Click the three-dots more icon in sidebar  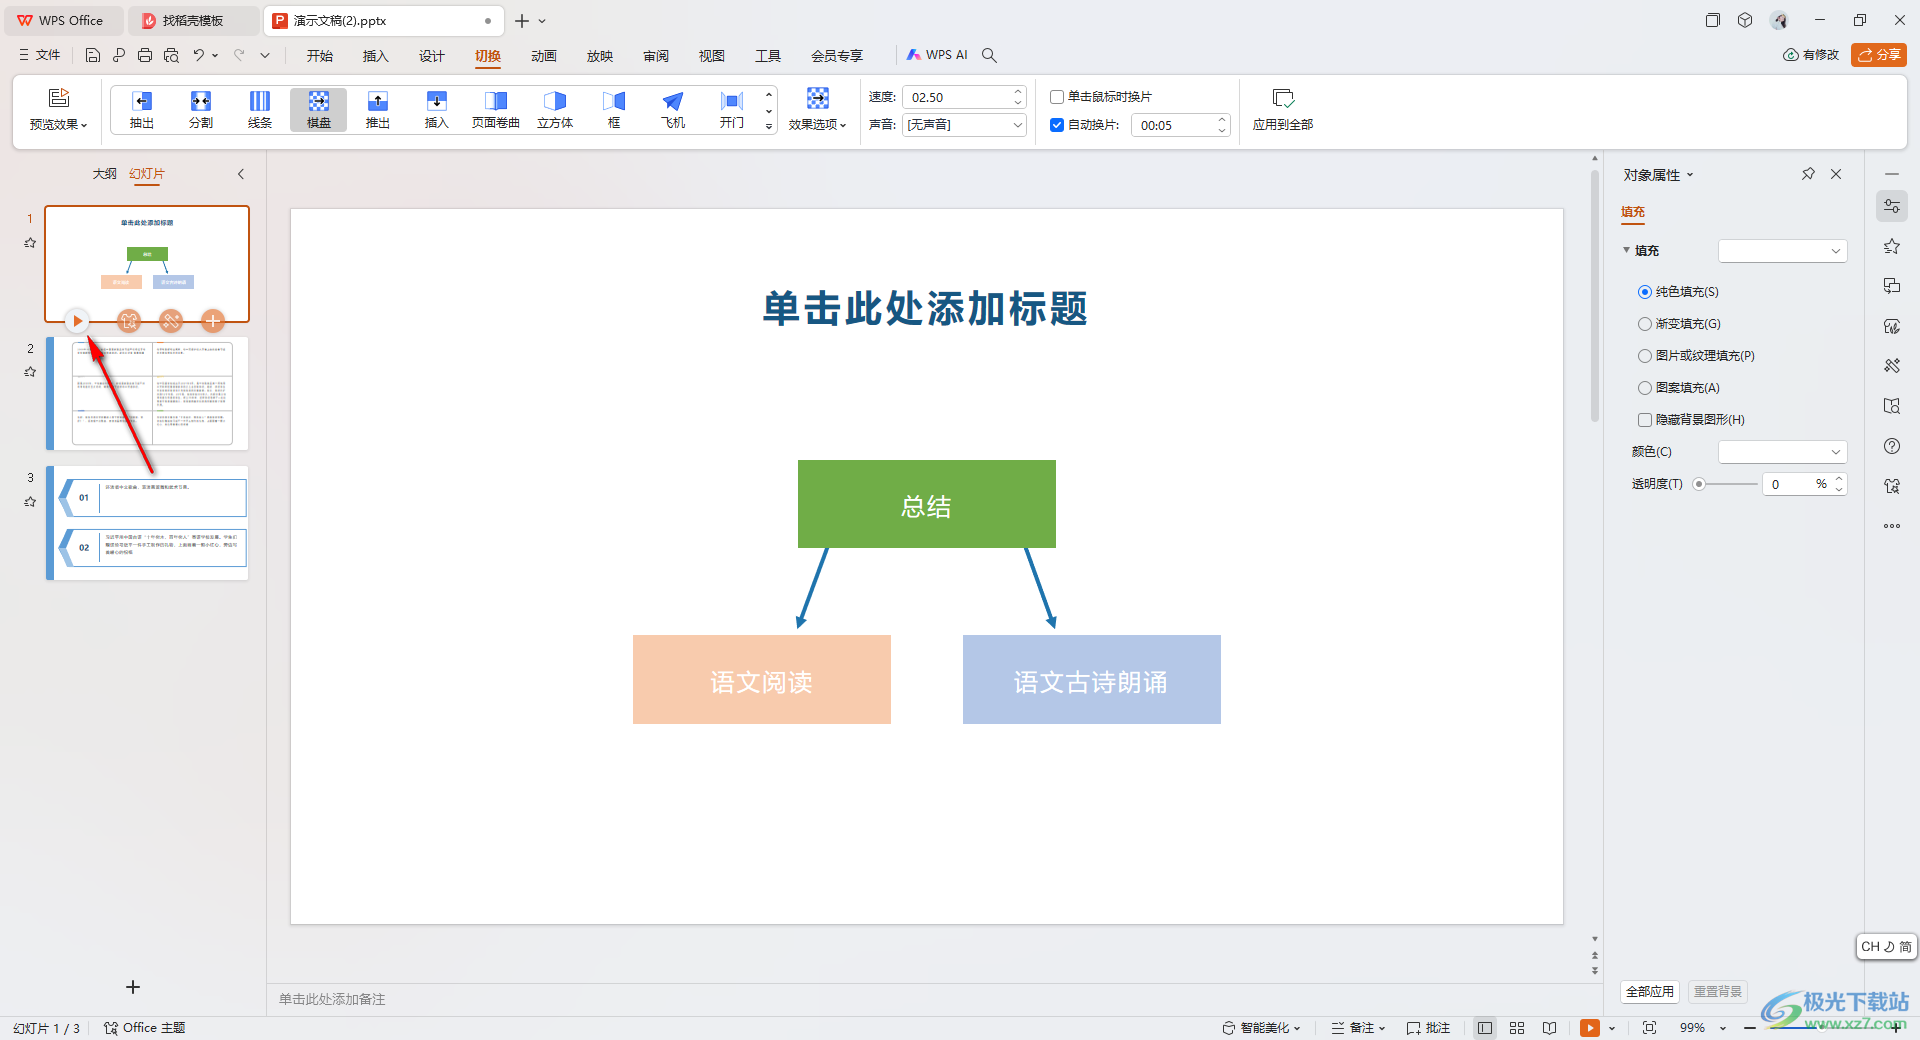pyautogui.click(x=1891, y=526)
